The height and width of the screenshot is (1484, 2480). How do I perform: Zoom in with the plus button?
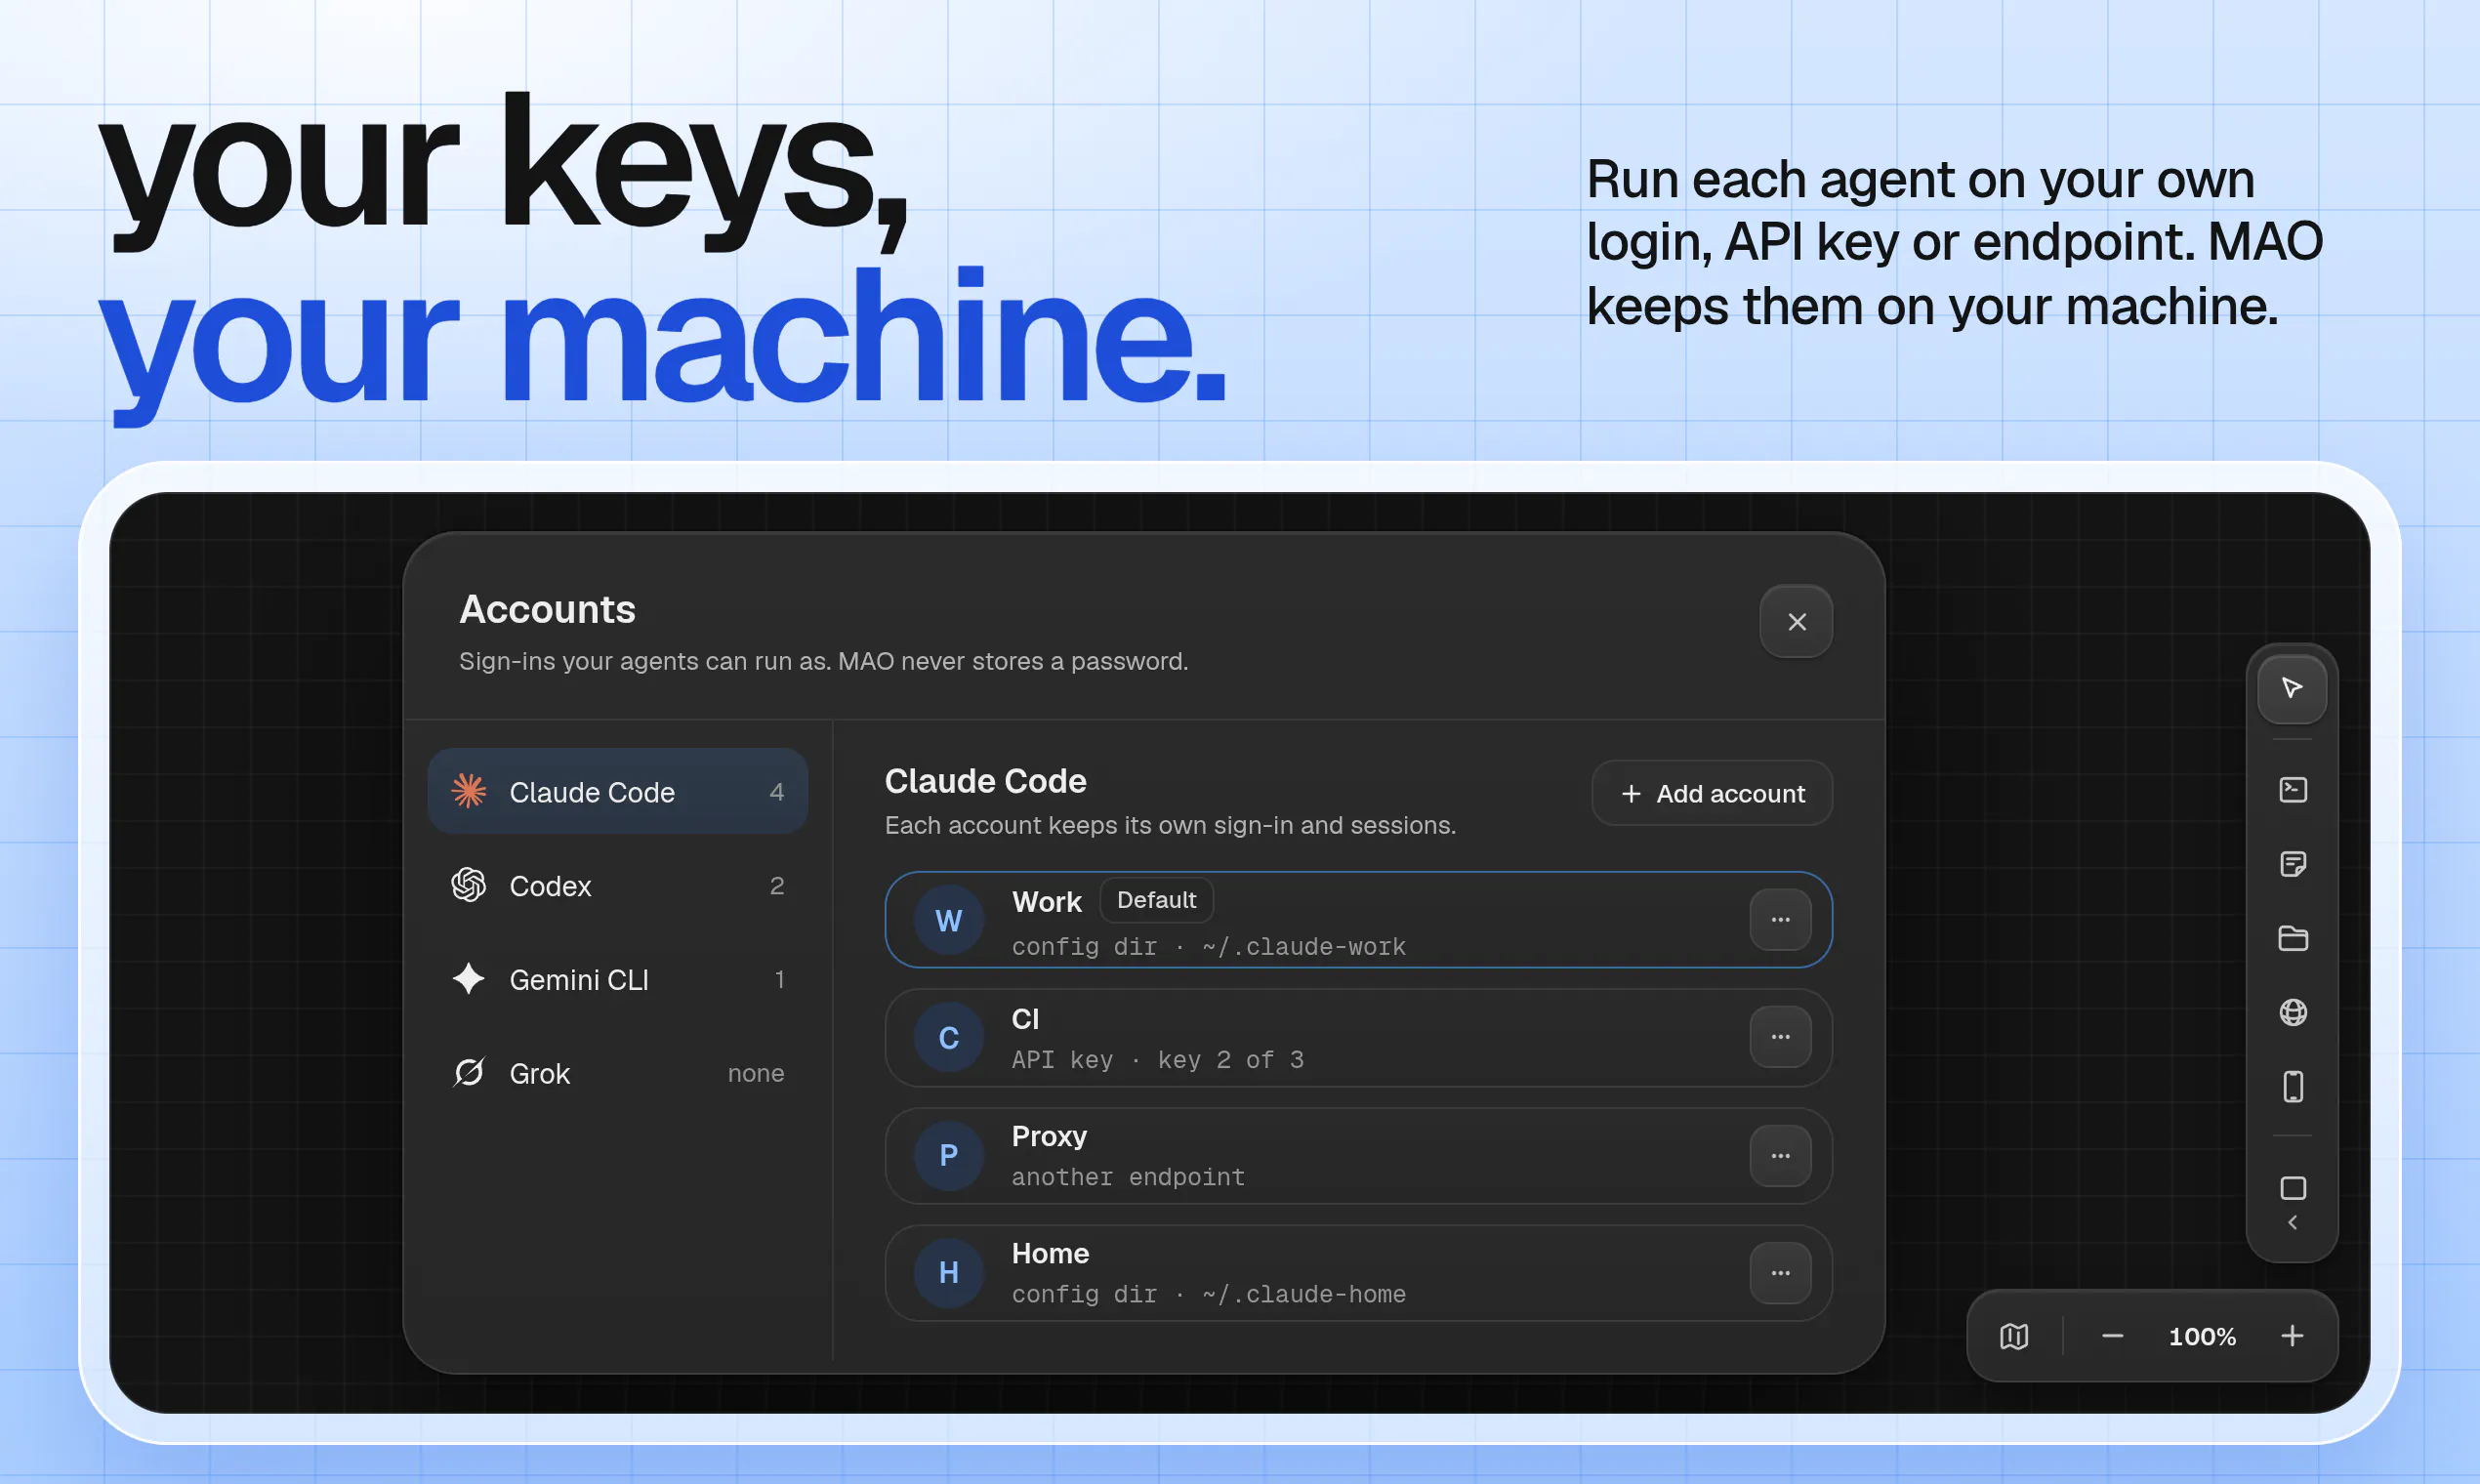click(2292, 1336)
